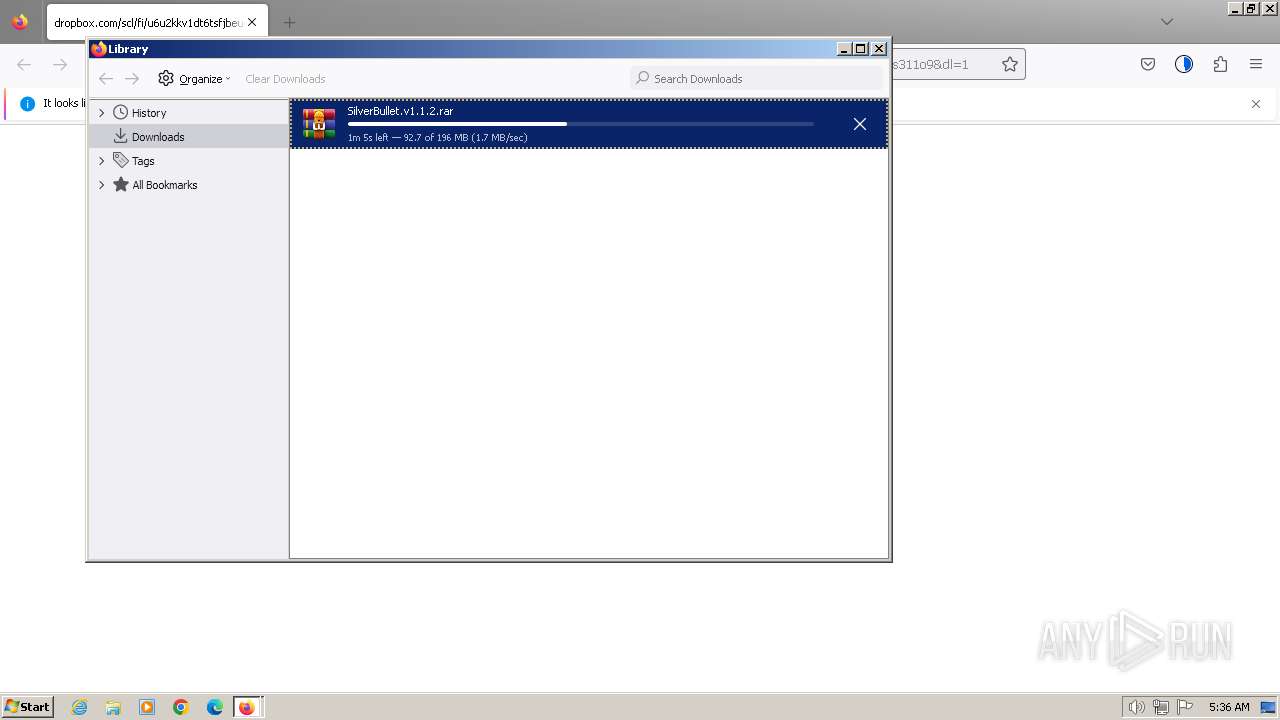Click the Firefox logo in the Library title bar

(98, 48)
